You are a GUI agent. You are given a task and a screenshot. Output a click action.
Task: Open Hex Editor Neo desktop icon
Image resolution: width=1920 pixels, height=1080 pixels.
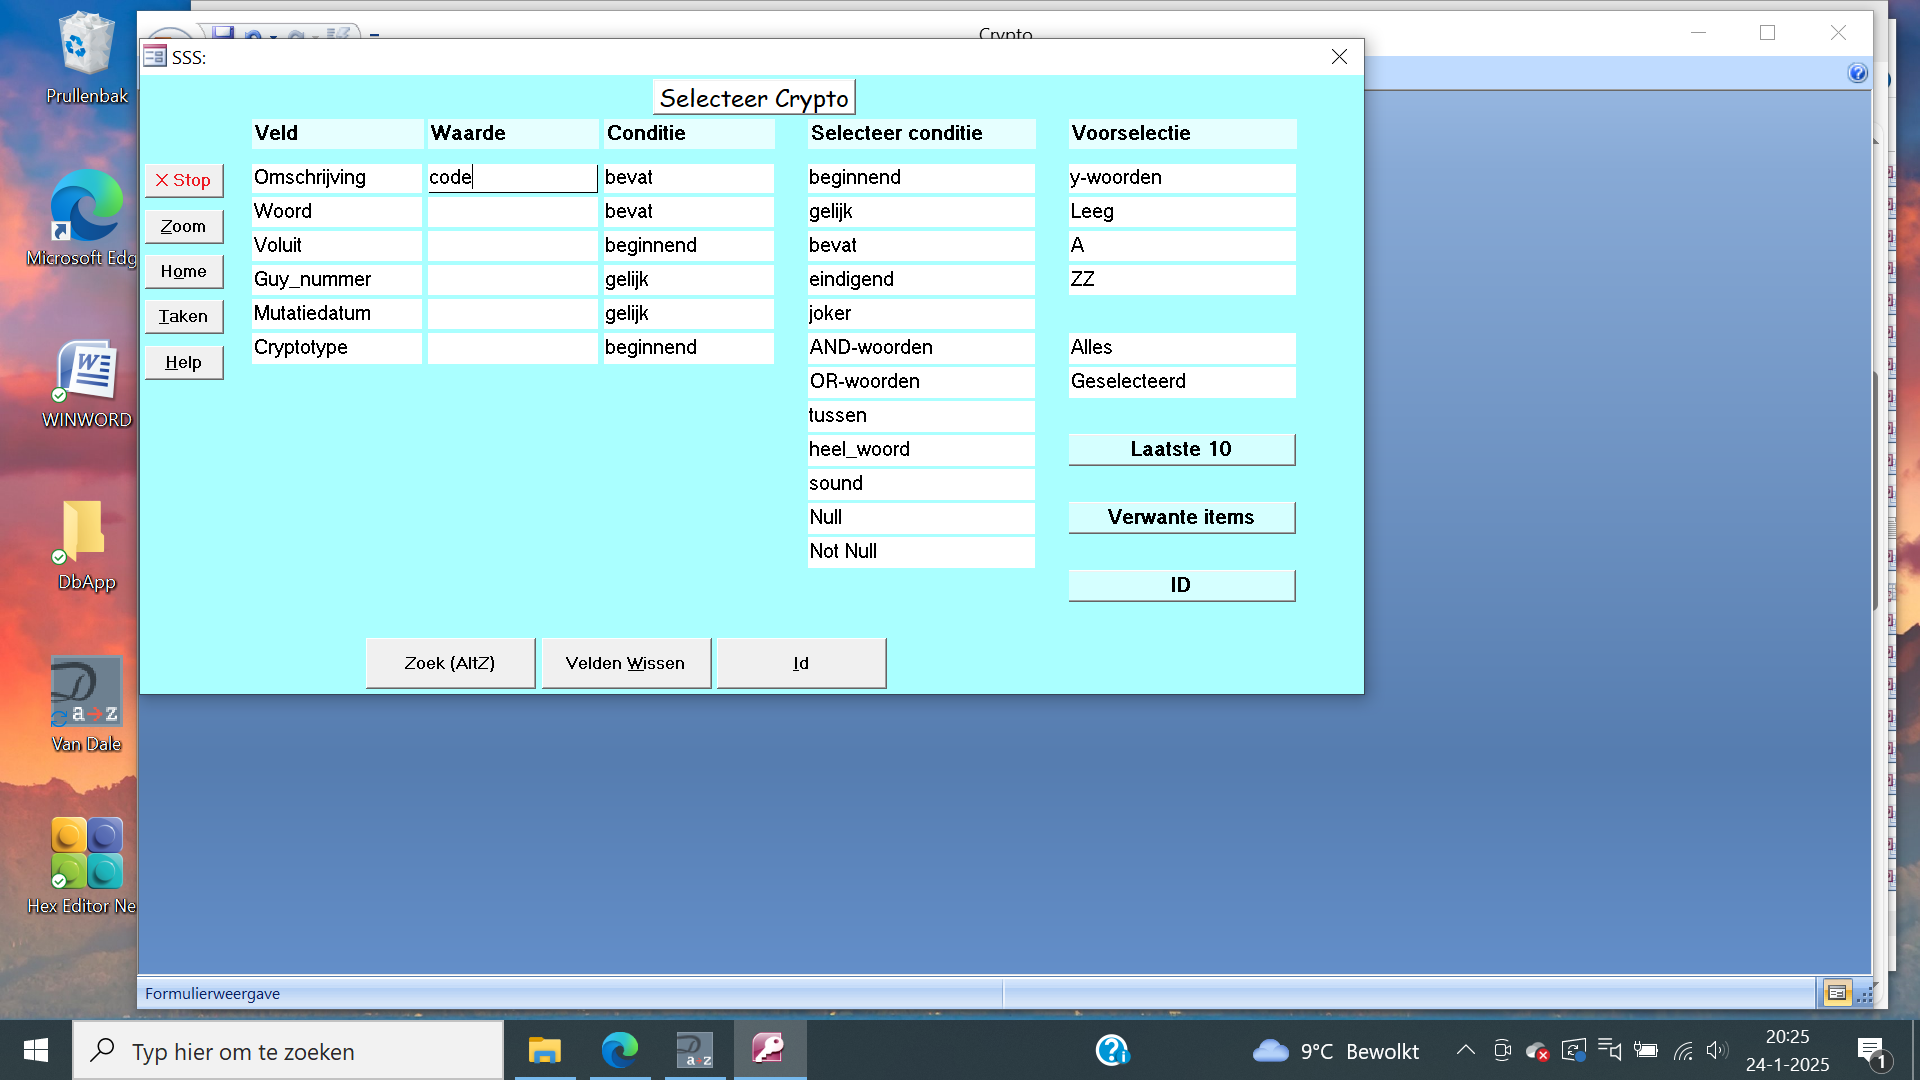pyautogui.click(x=87, y=854)
